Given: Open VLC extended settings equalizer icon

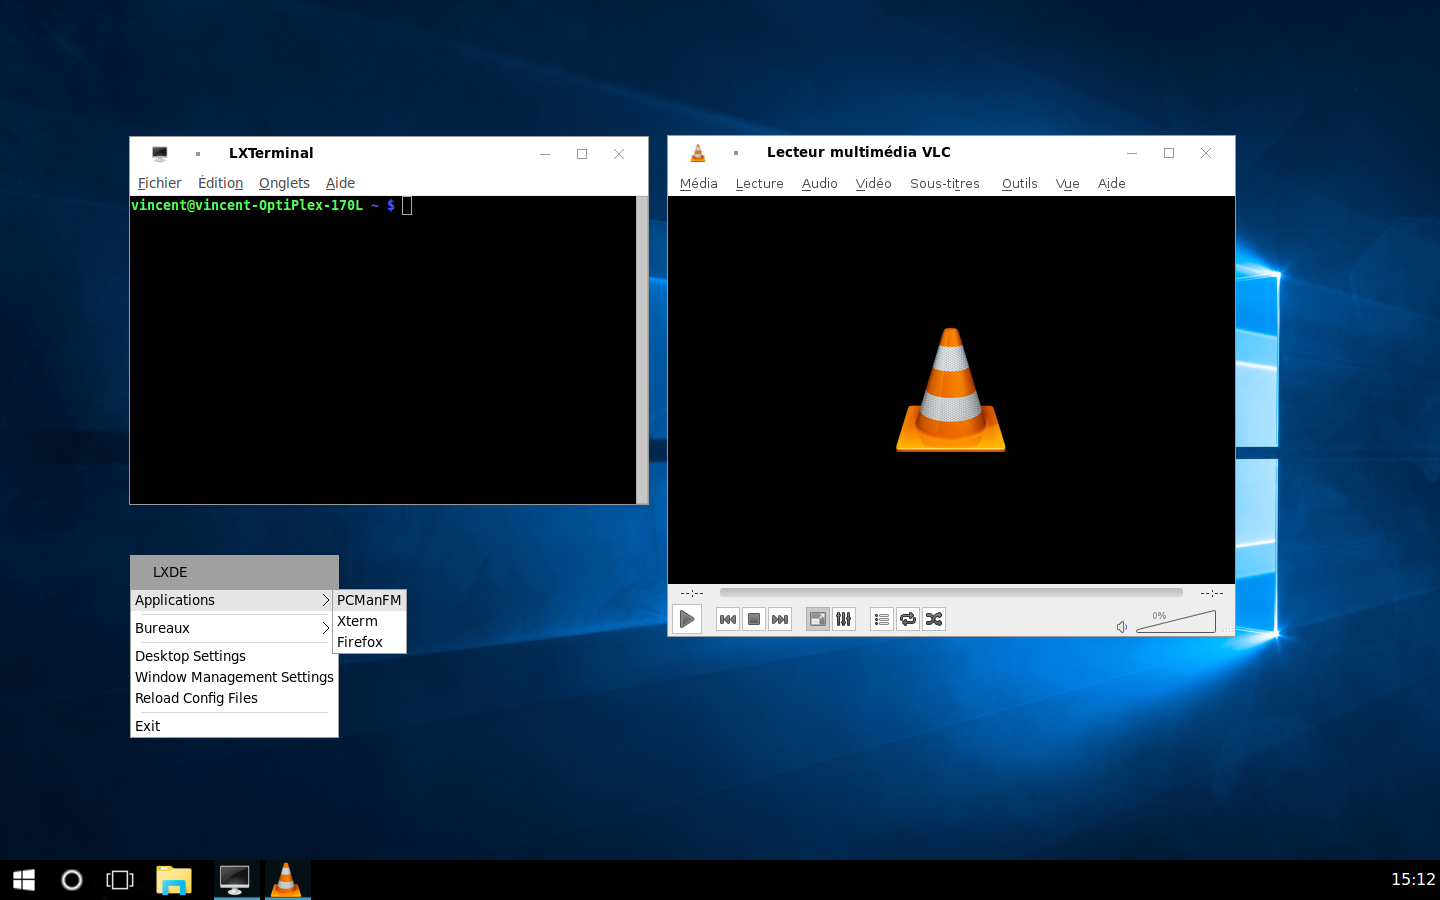Looking at the screenshot, I should (x=844, y=619).
